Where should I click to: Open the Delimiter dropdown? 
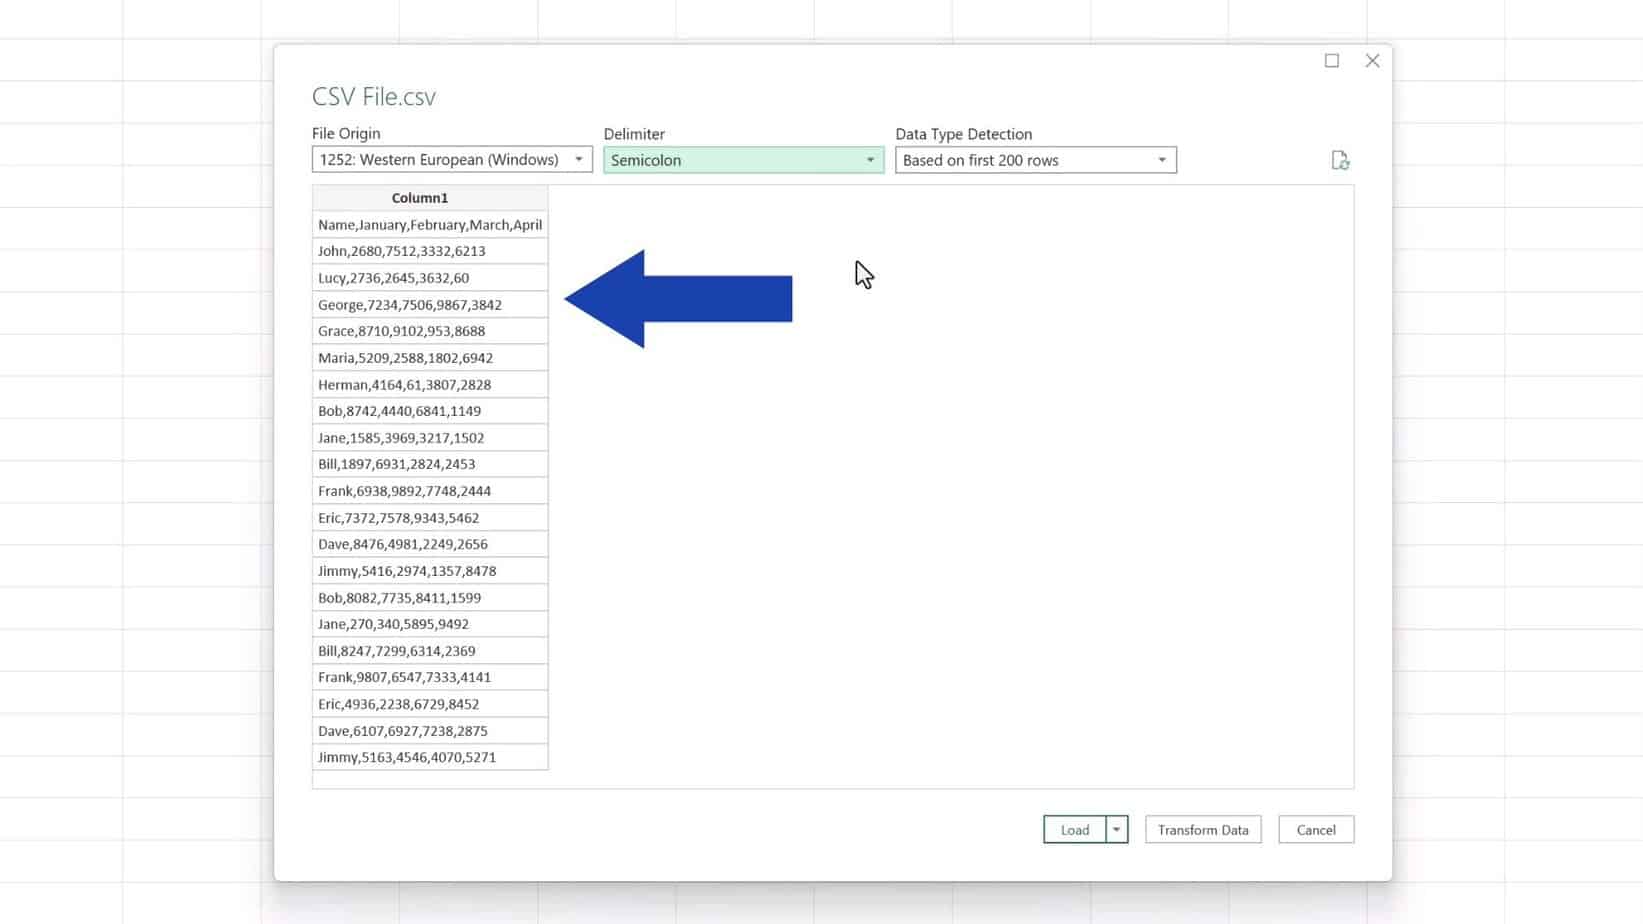[x=869, y=160]
